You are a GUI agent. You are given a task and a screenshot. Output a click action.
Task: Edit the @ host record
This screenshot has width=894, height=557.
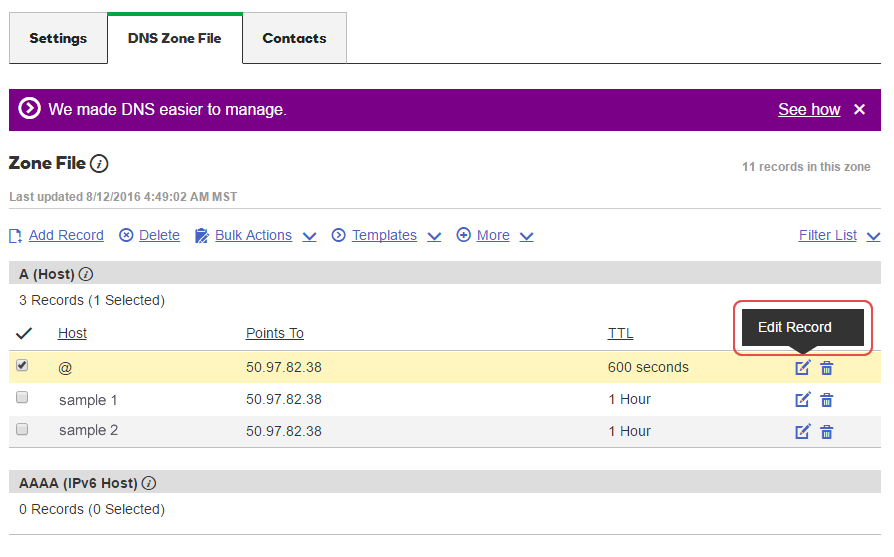point(802,368)
